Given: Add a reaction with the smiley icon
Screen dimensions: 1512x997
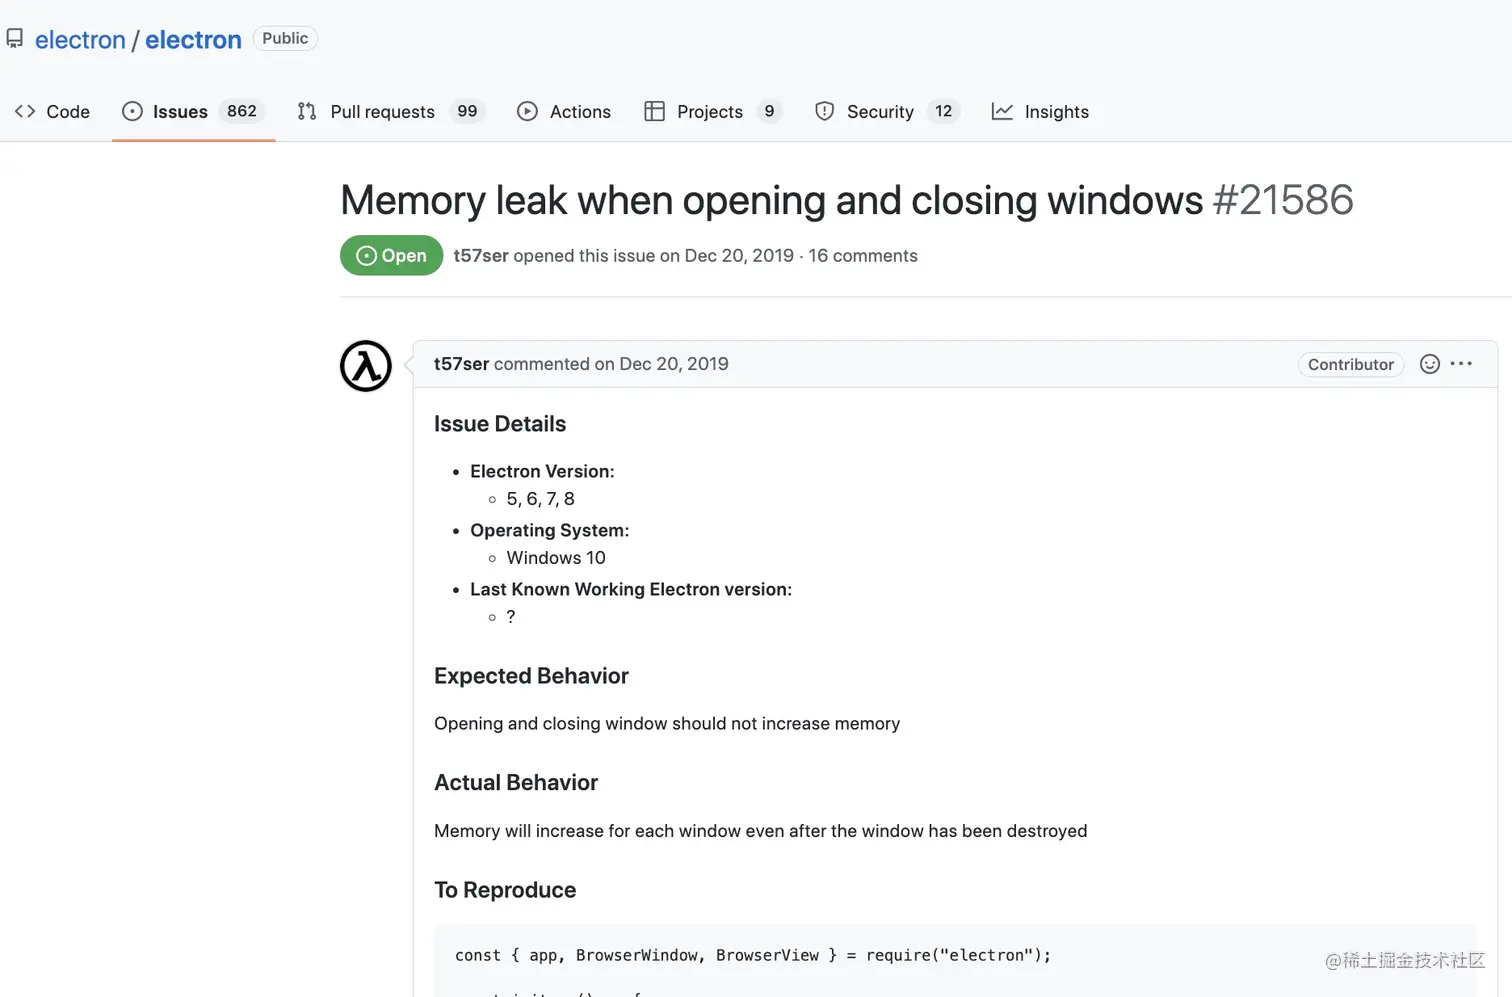Looking at the screenshot, I should tap(1429, 364).
